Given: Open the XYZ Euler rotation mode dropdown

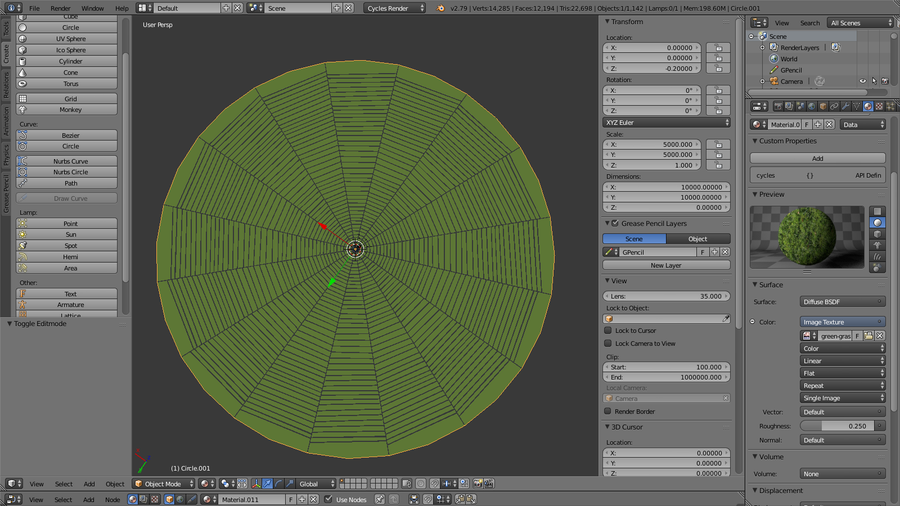Looking at the screenshot, I should [666, 122].
